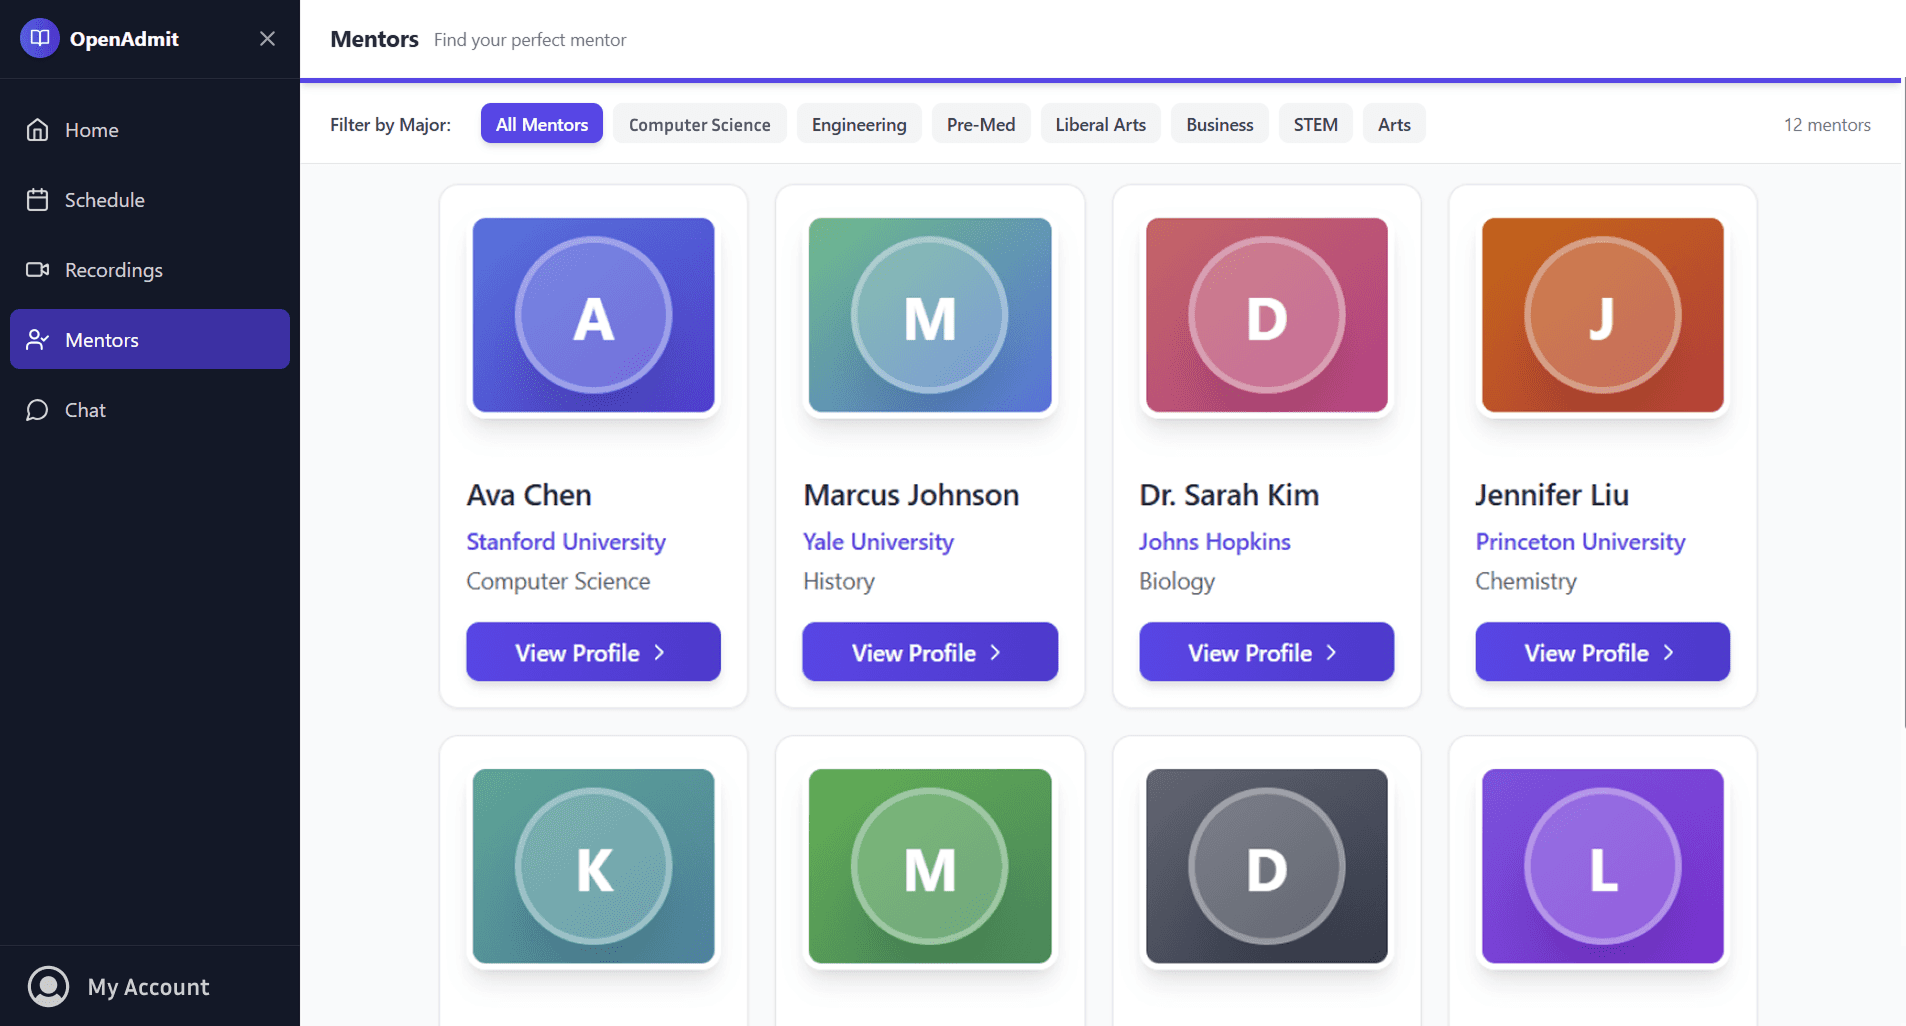Image resolution: width=1906 pixels, height=1026 pixels.
Task: Click the Mentors person icon in sidebar
Action: tap(37, 340)
